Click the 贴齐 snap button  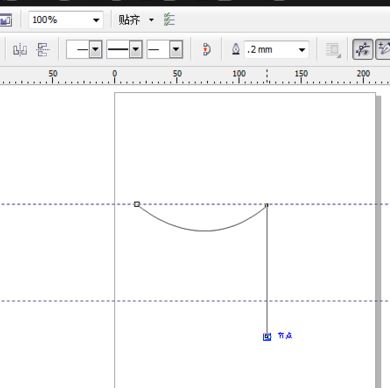point(129,20)
